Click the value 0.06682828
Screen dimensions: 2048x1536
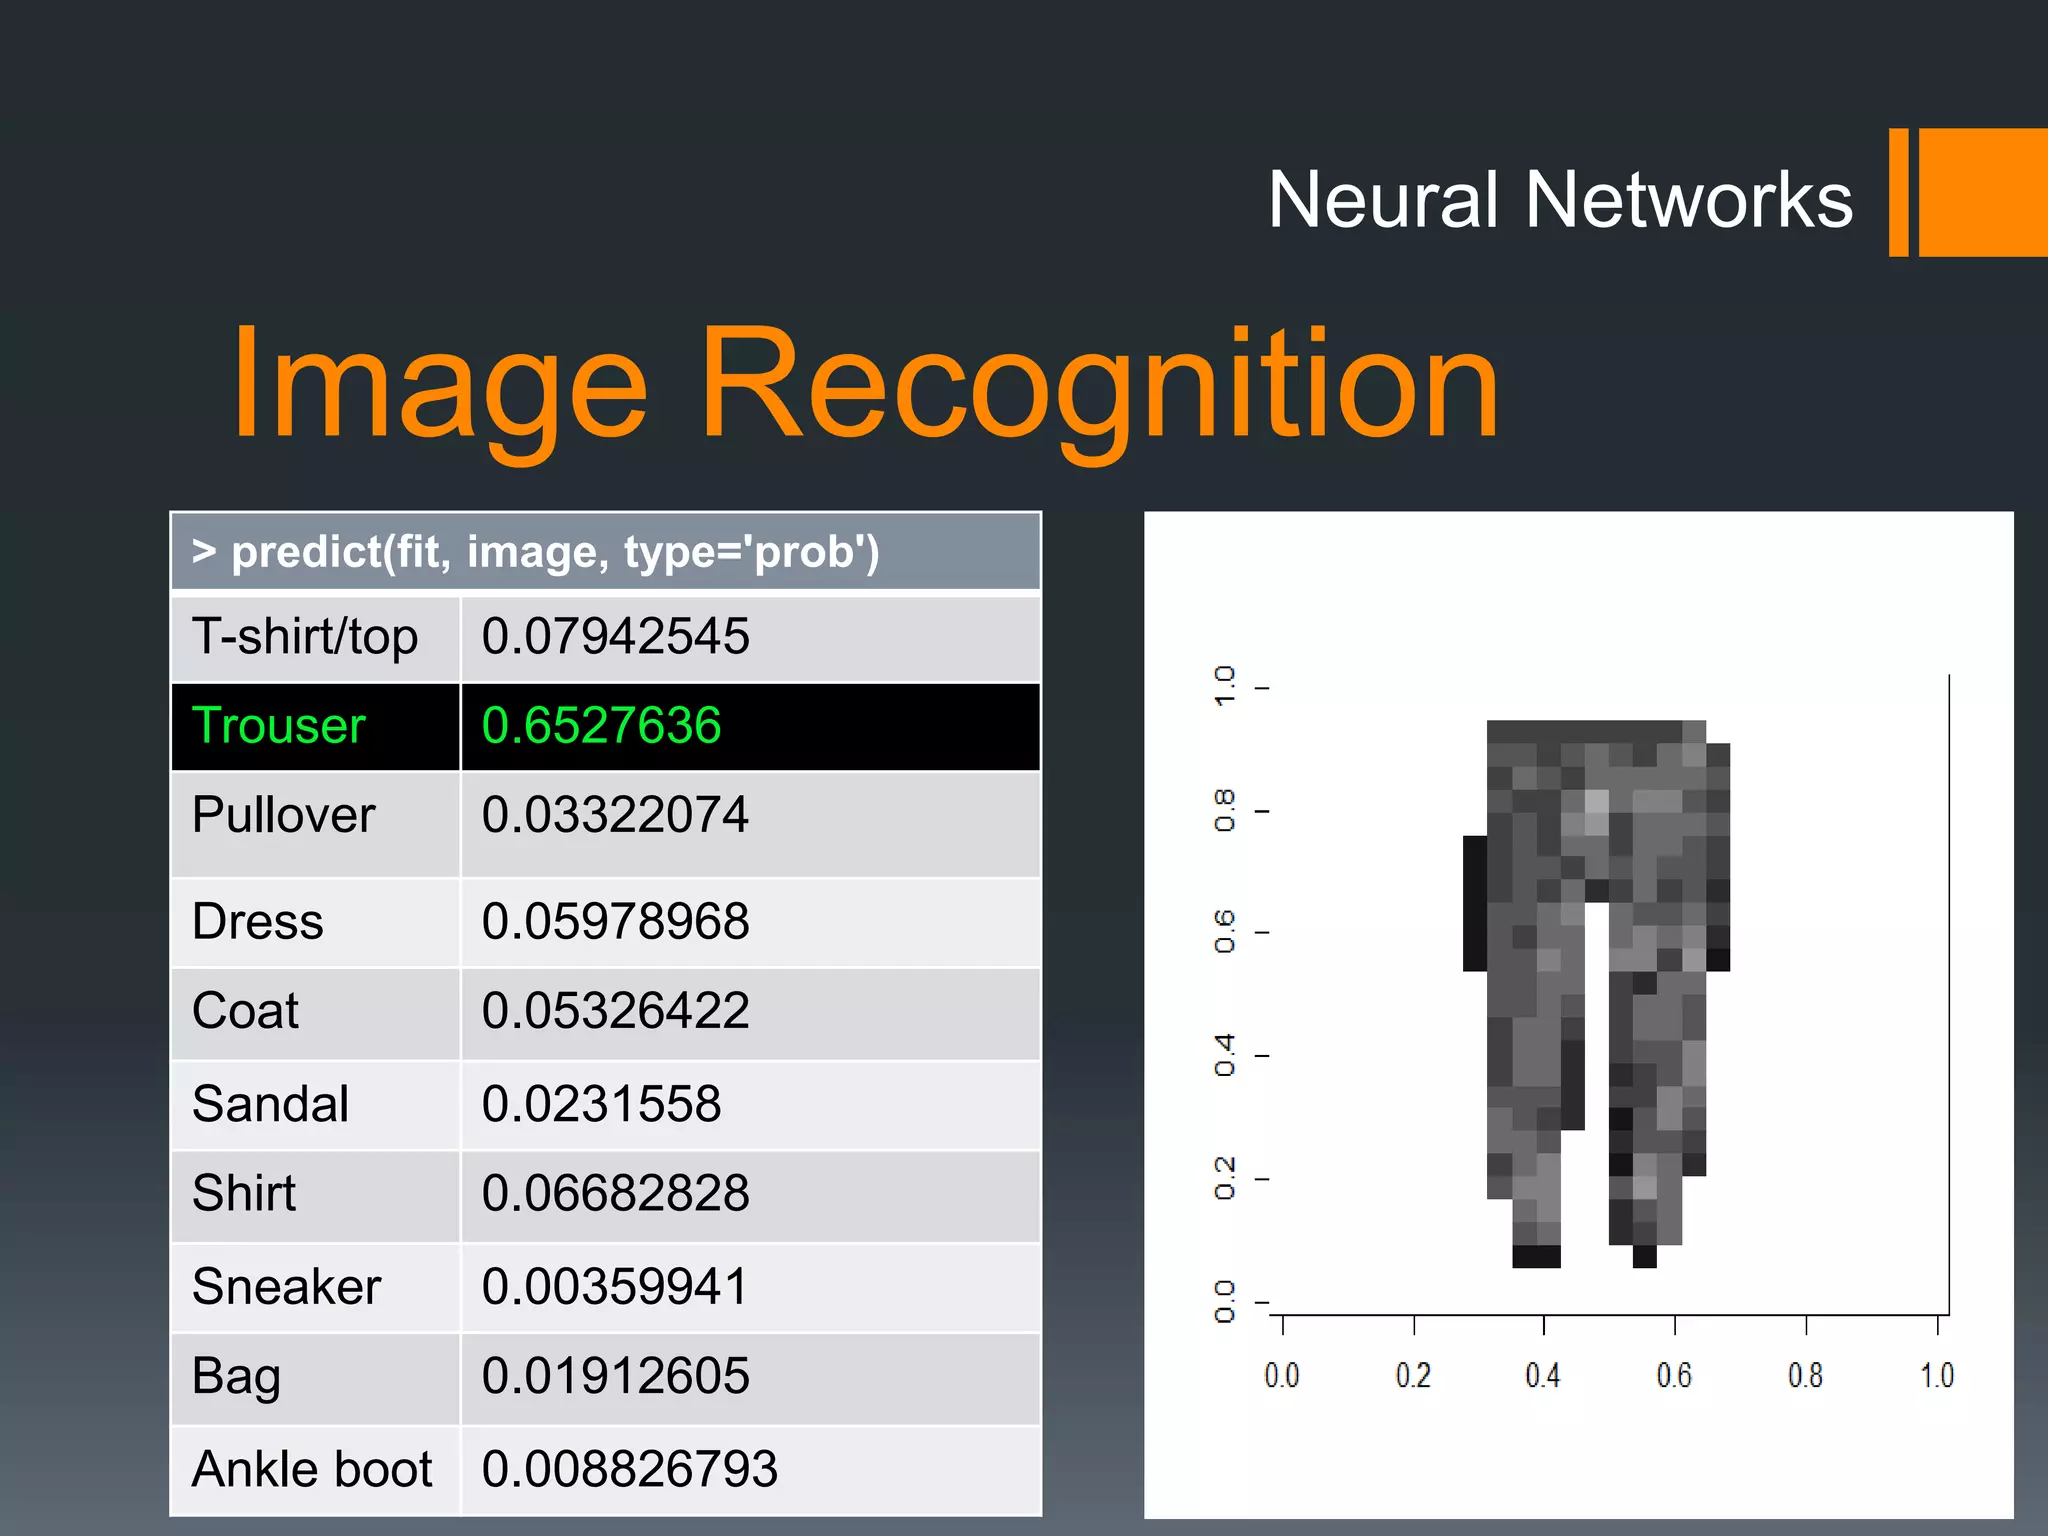point(615,1193)
